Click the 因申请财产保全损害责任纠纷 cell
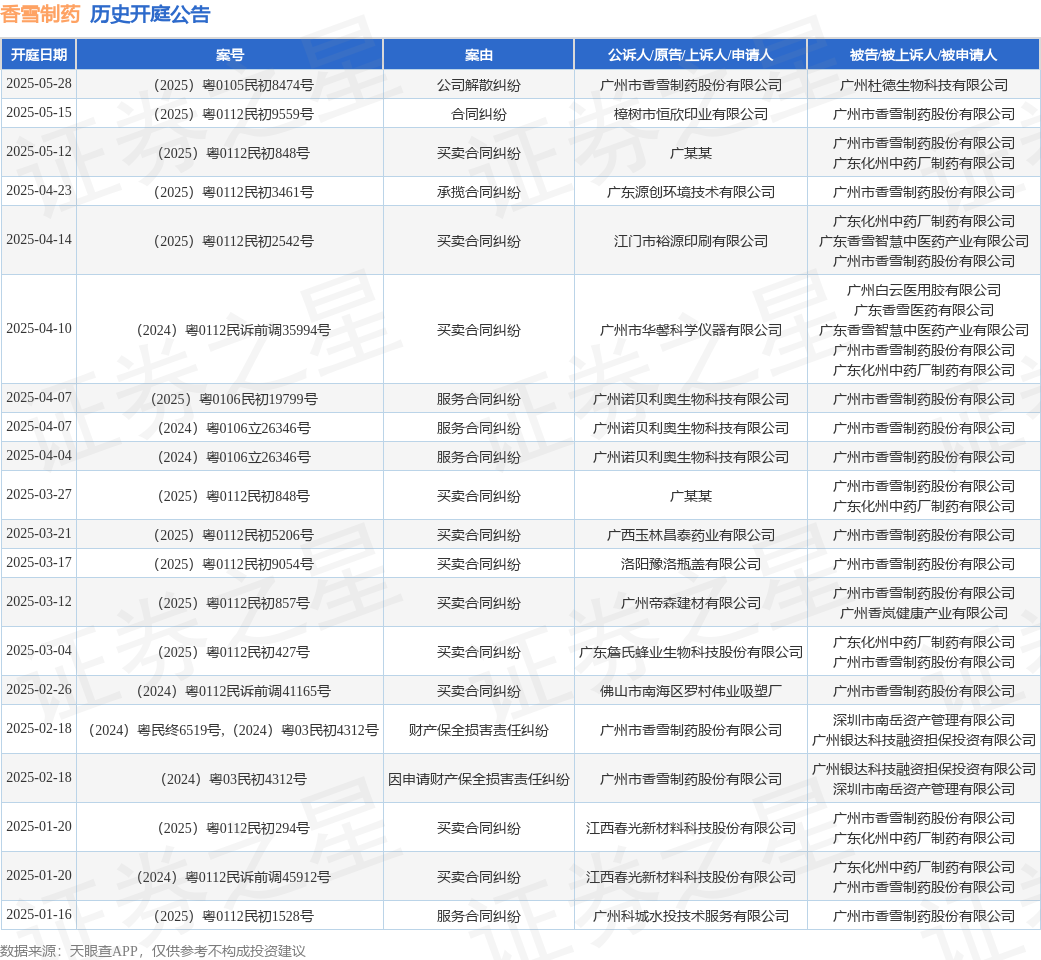This screenshot has width=1041, height=960. click(479, 779)
